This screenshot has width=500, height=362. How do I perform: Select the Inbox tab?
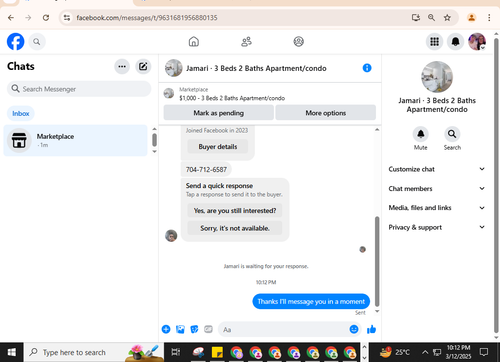point(21,113)
